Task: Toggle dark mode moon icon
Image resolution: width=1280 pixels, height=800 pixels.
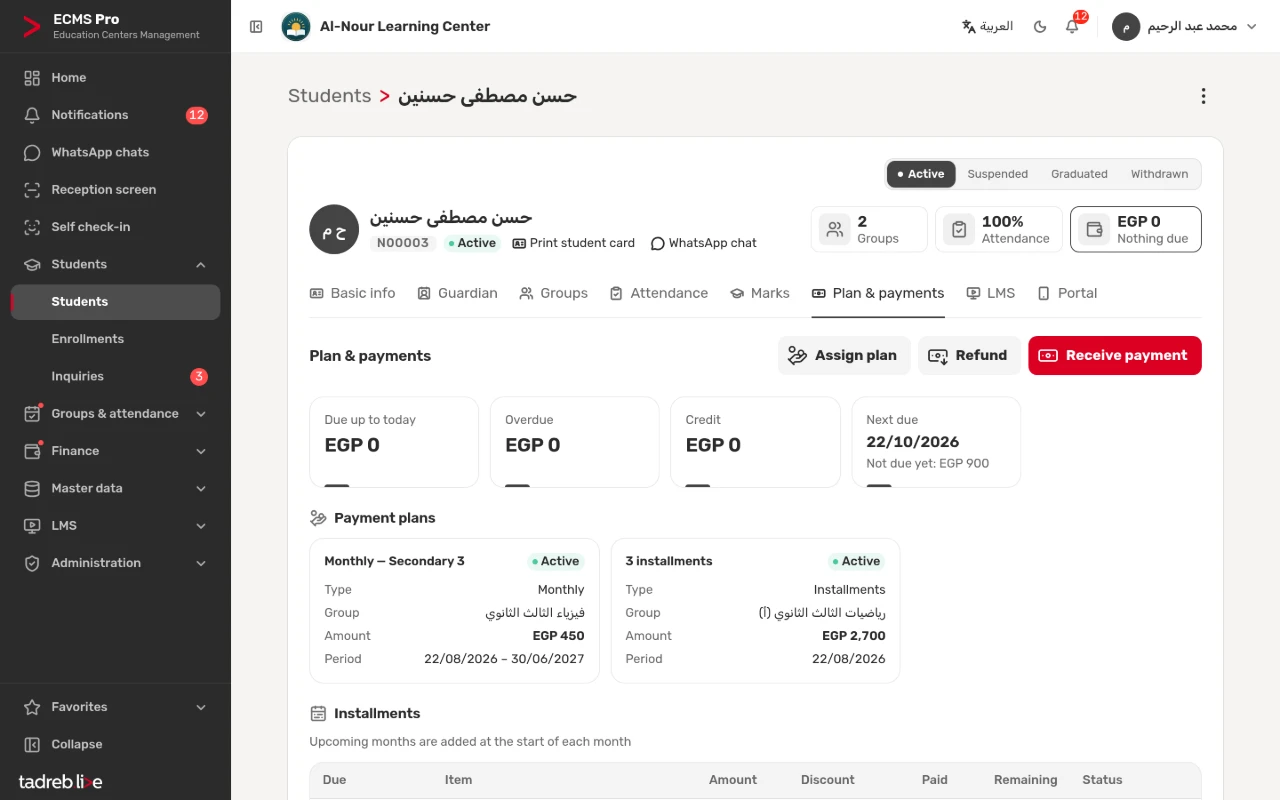Action: (x=1040, y=27)
